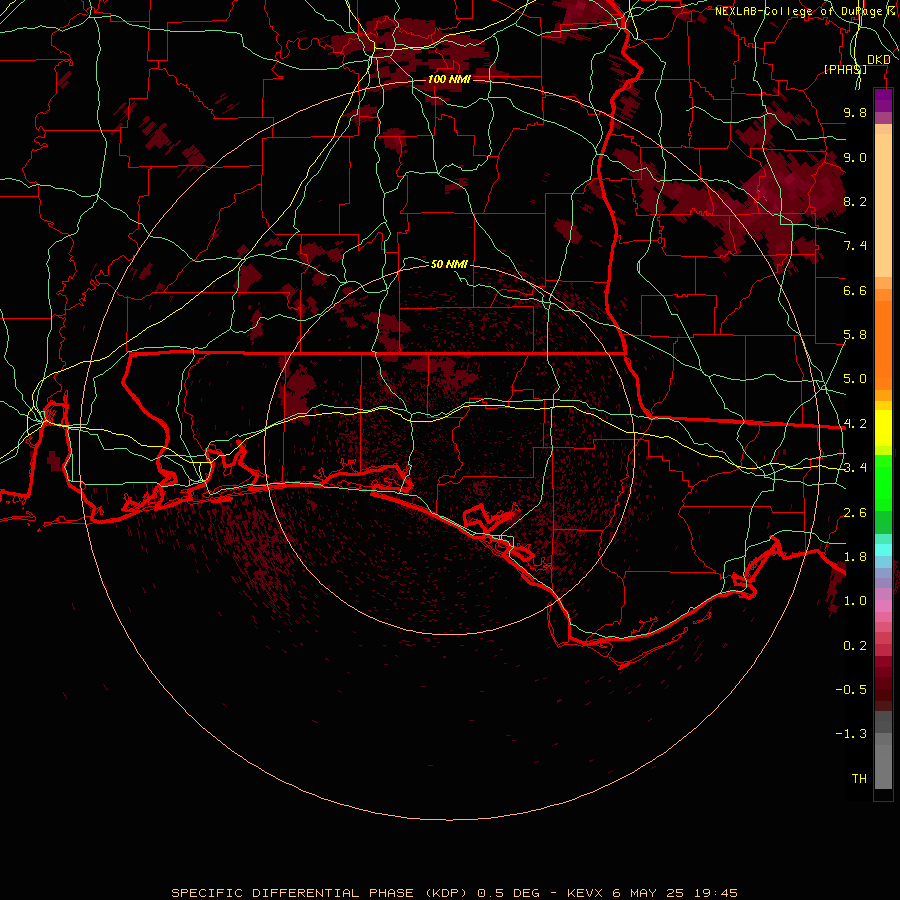Image resolution: width=900 pixels, height=900 pixels.
Task: Click the 5.0 value on the color scale
Action: point(855,379)
